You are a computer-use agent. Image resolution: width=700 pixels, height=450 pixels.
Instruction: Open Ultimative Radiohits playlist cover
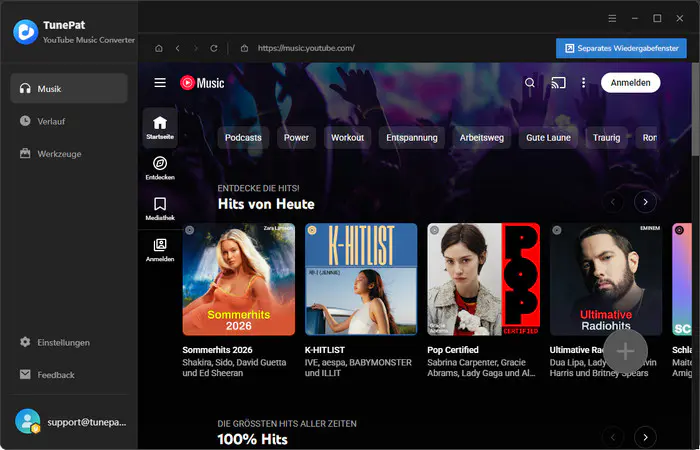[606, 279]
